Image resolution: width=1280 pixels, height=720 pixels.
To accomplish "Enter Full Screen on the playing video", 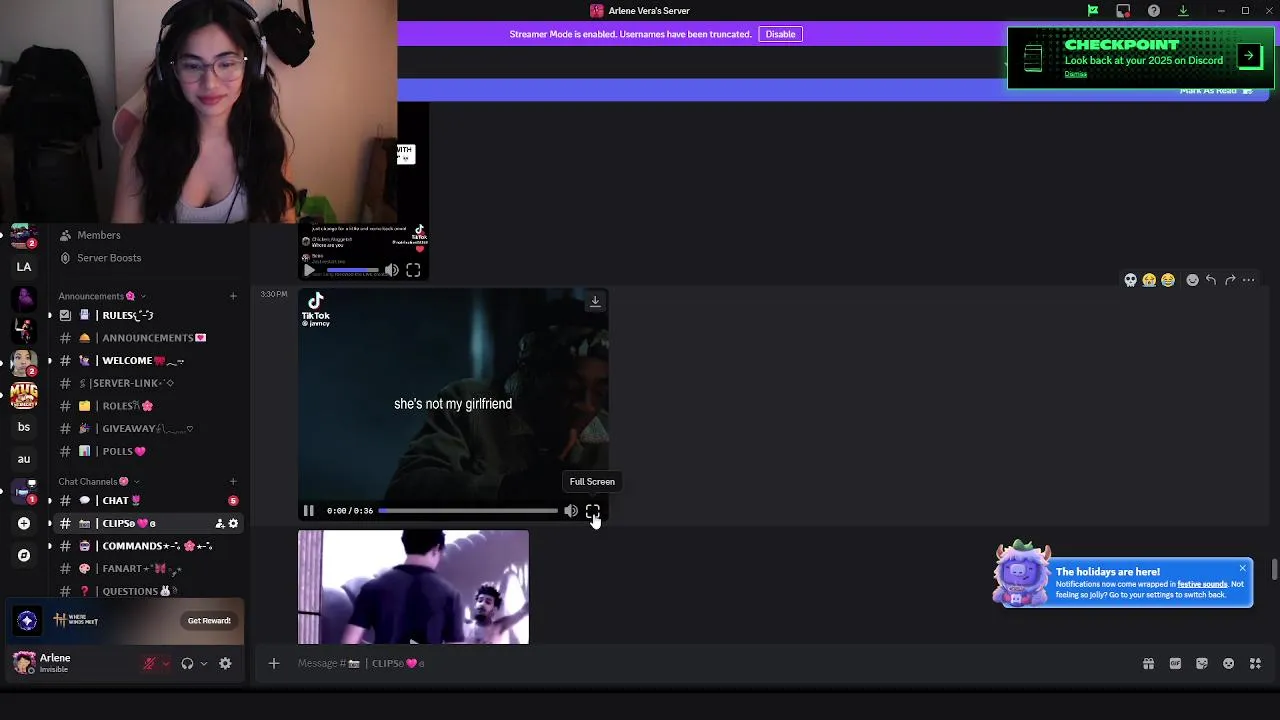I will pos(592,511).
